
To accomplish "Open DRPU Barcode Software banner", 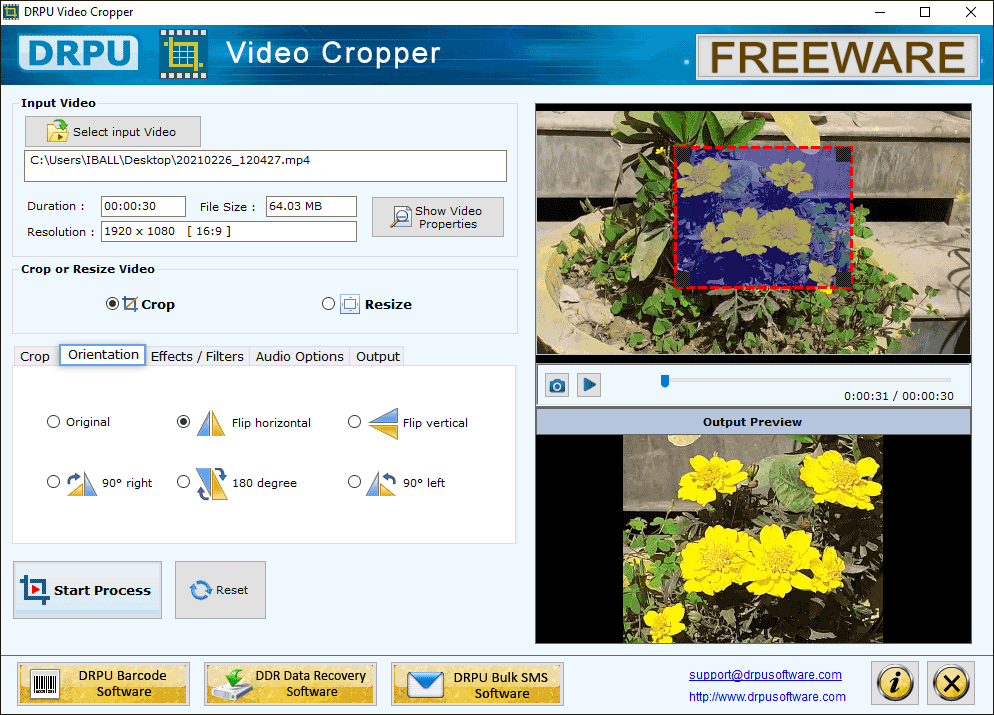I will tap(103, 684).
